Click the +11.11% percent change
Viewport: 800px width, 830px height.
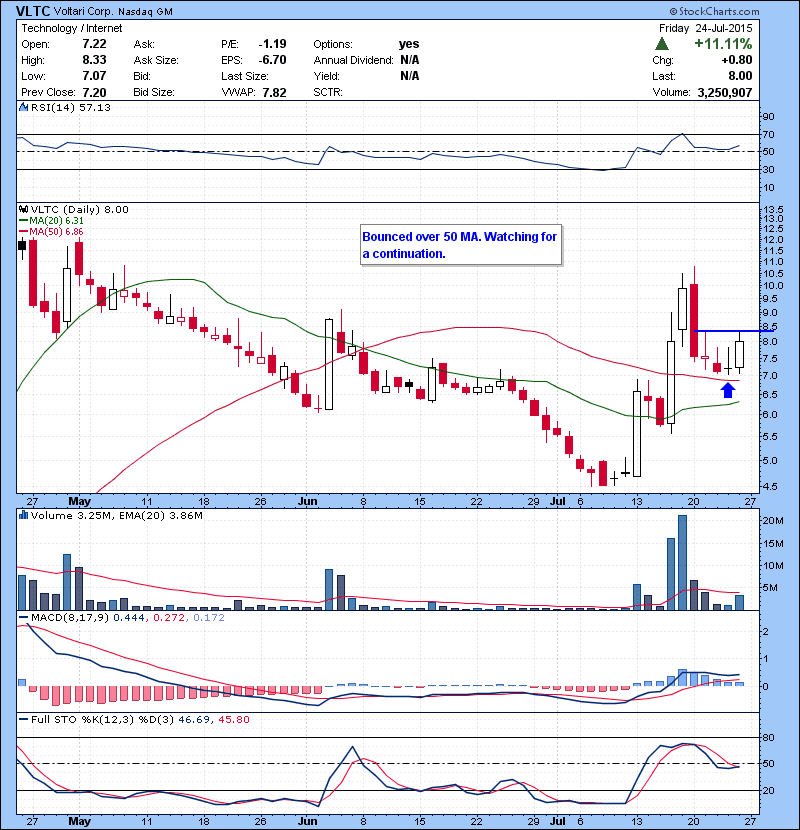click(723, 43)
